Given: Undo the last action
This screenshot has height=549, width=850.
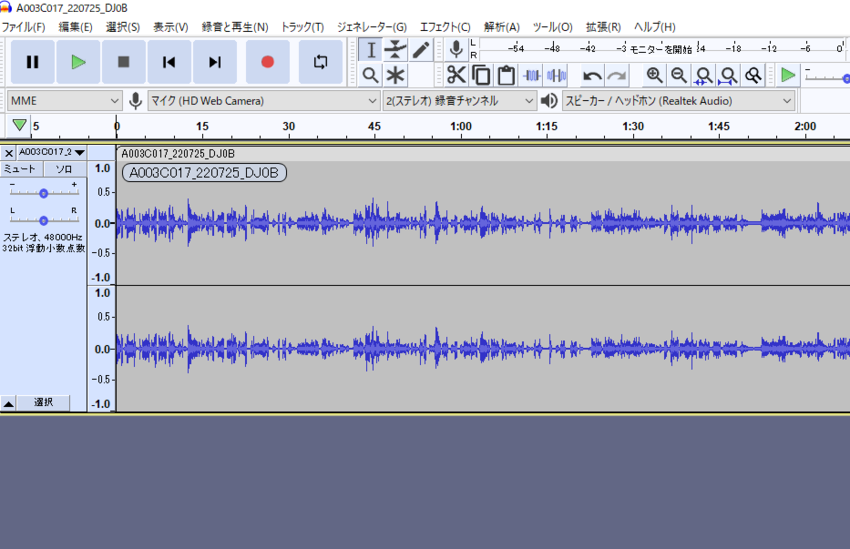Looking at the screenshot, I should [592, 75].
